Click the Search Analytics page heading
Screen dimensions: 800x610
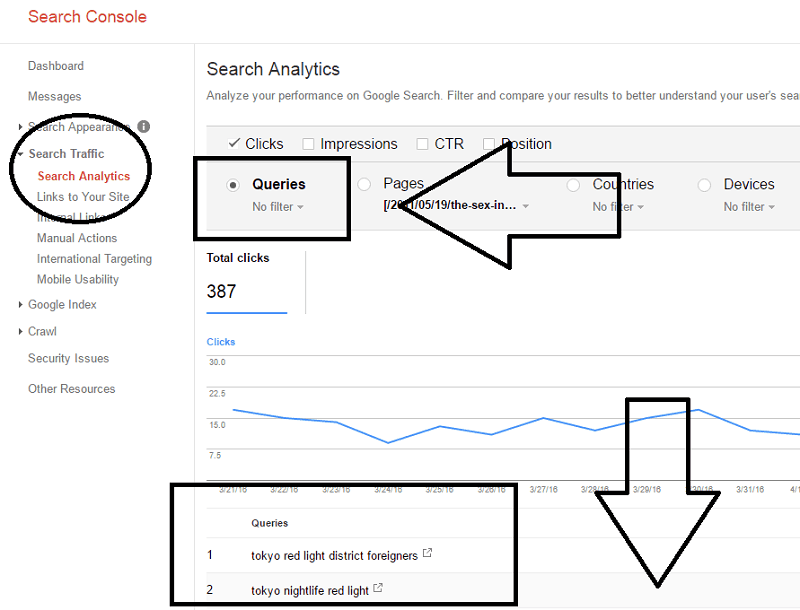click(x=273, y=69)
